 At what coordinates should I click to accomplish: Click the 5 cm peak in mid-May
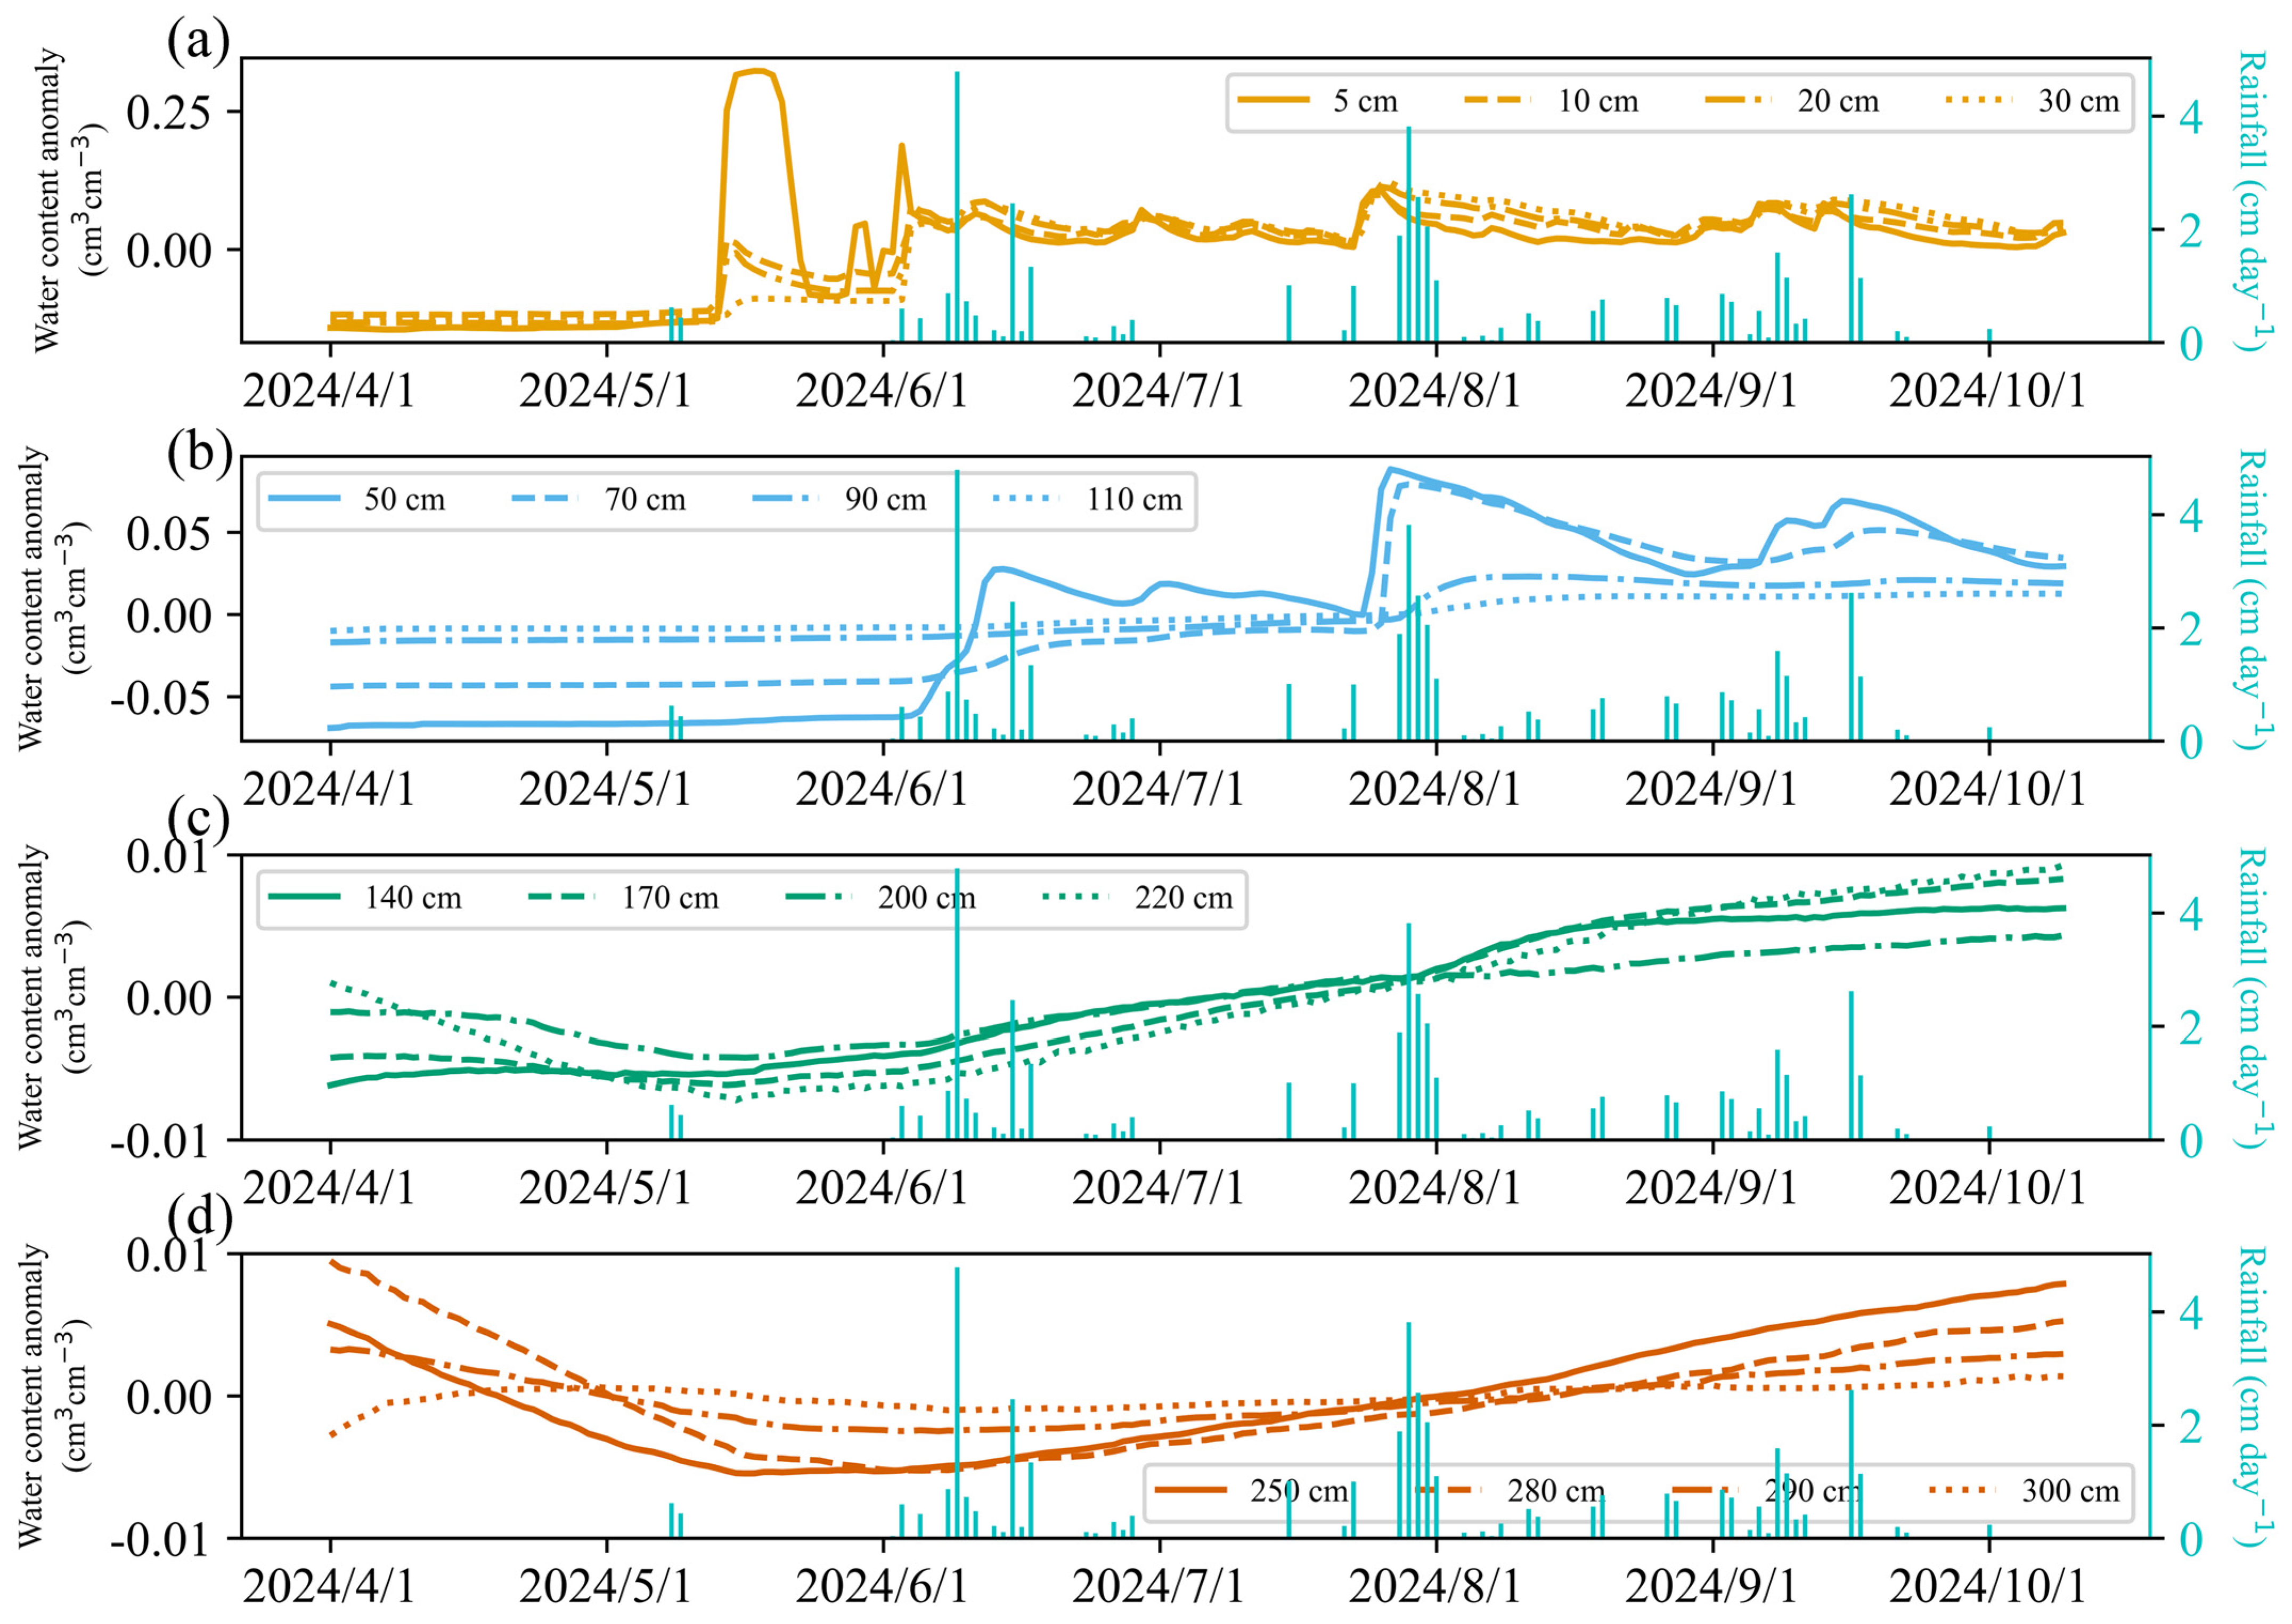pos(759,71)
